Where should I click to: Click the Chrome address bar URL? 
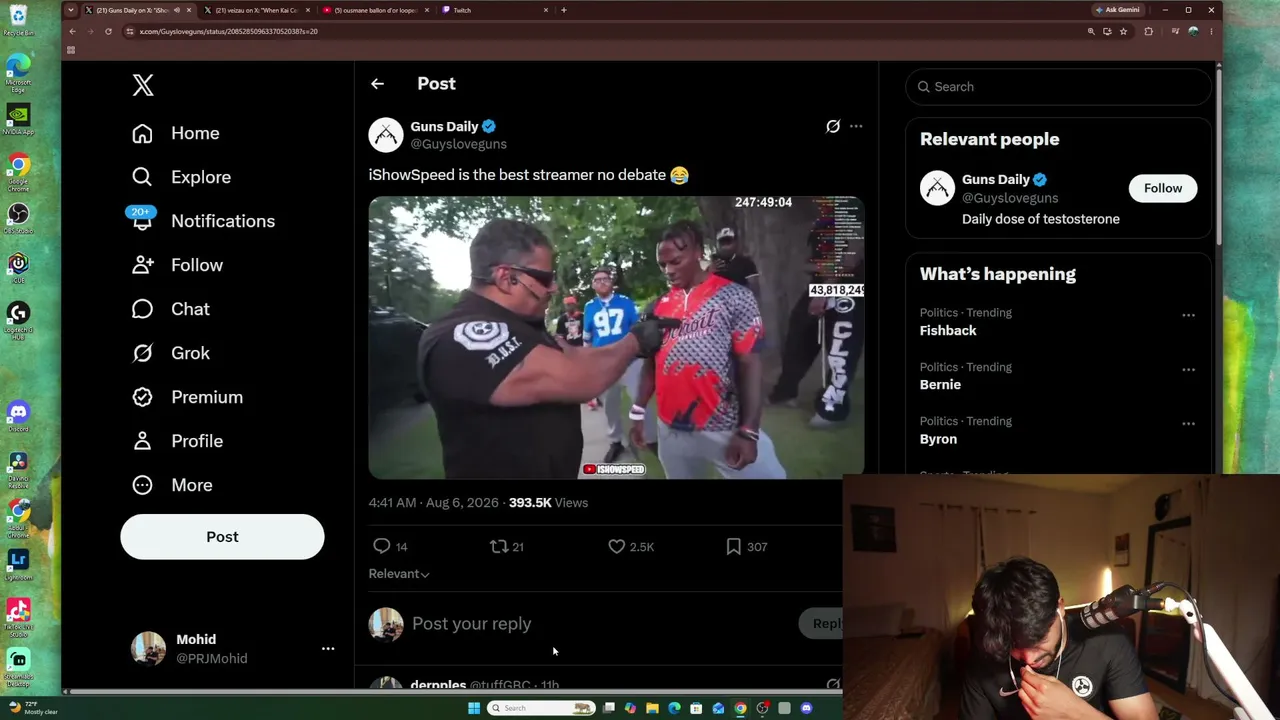228,31
